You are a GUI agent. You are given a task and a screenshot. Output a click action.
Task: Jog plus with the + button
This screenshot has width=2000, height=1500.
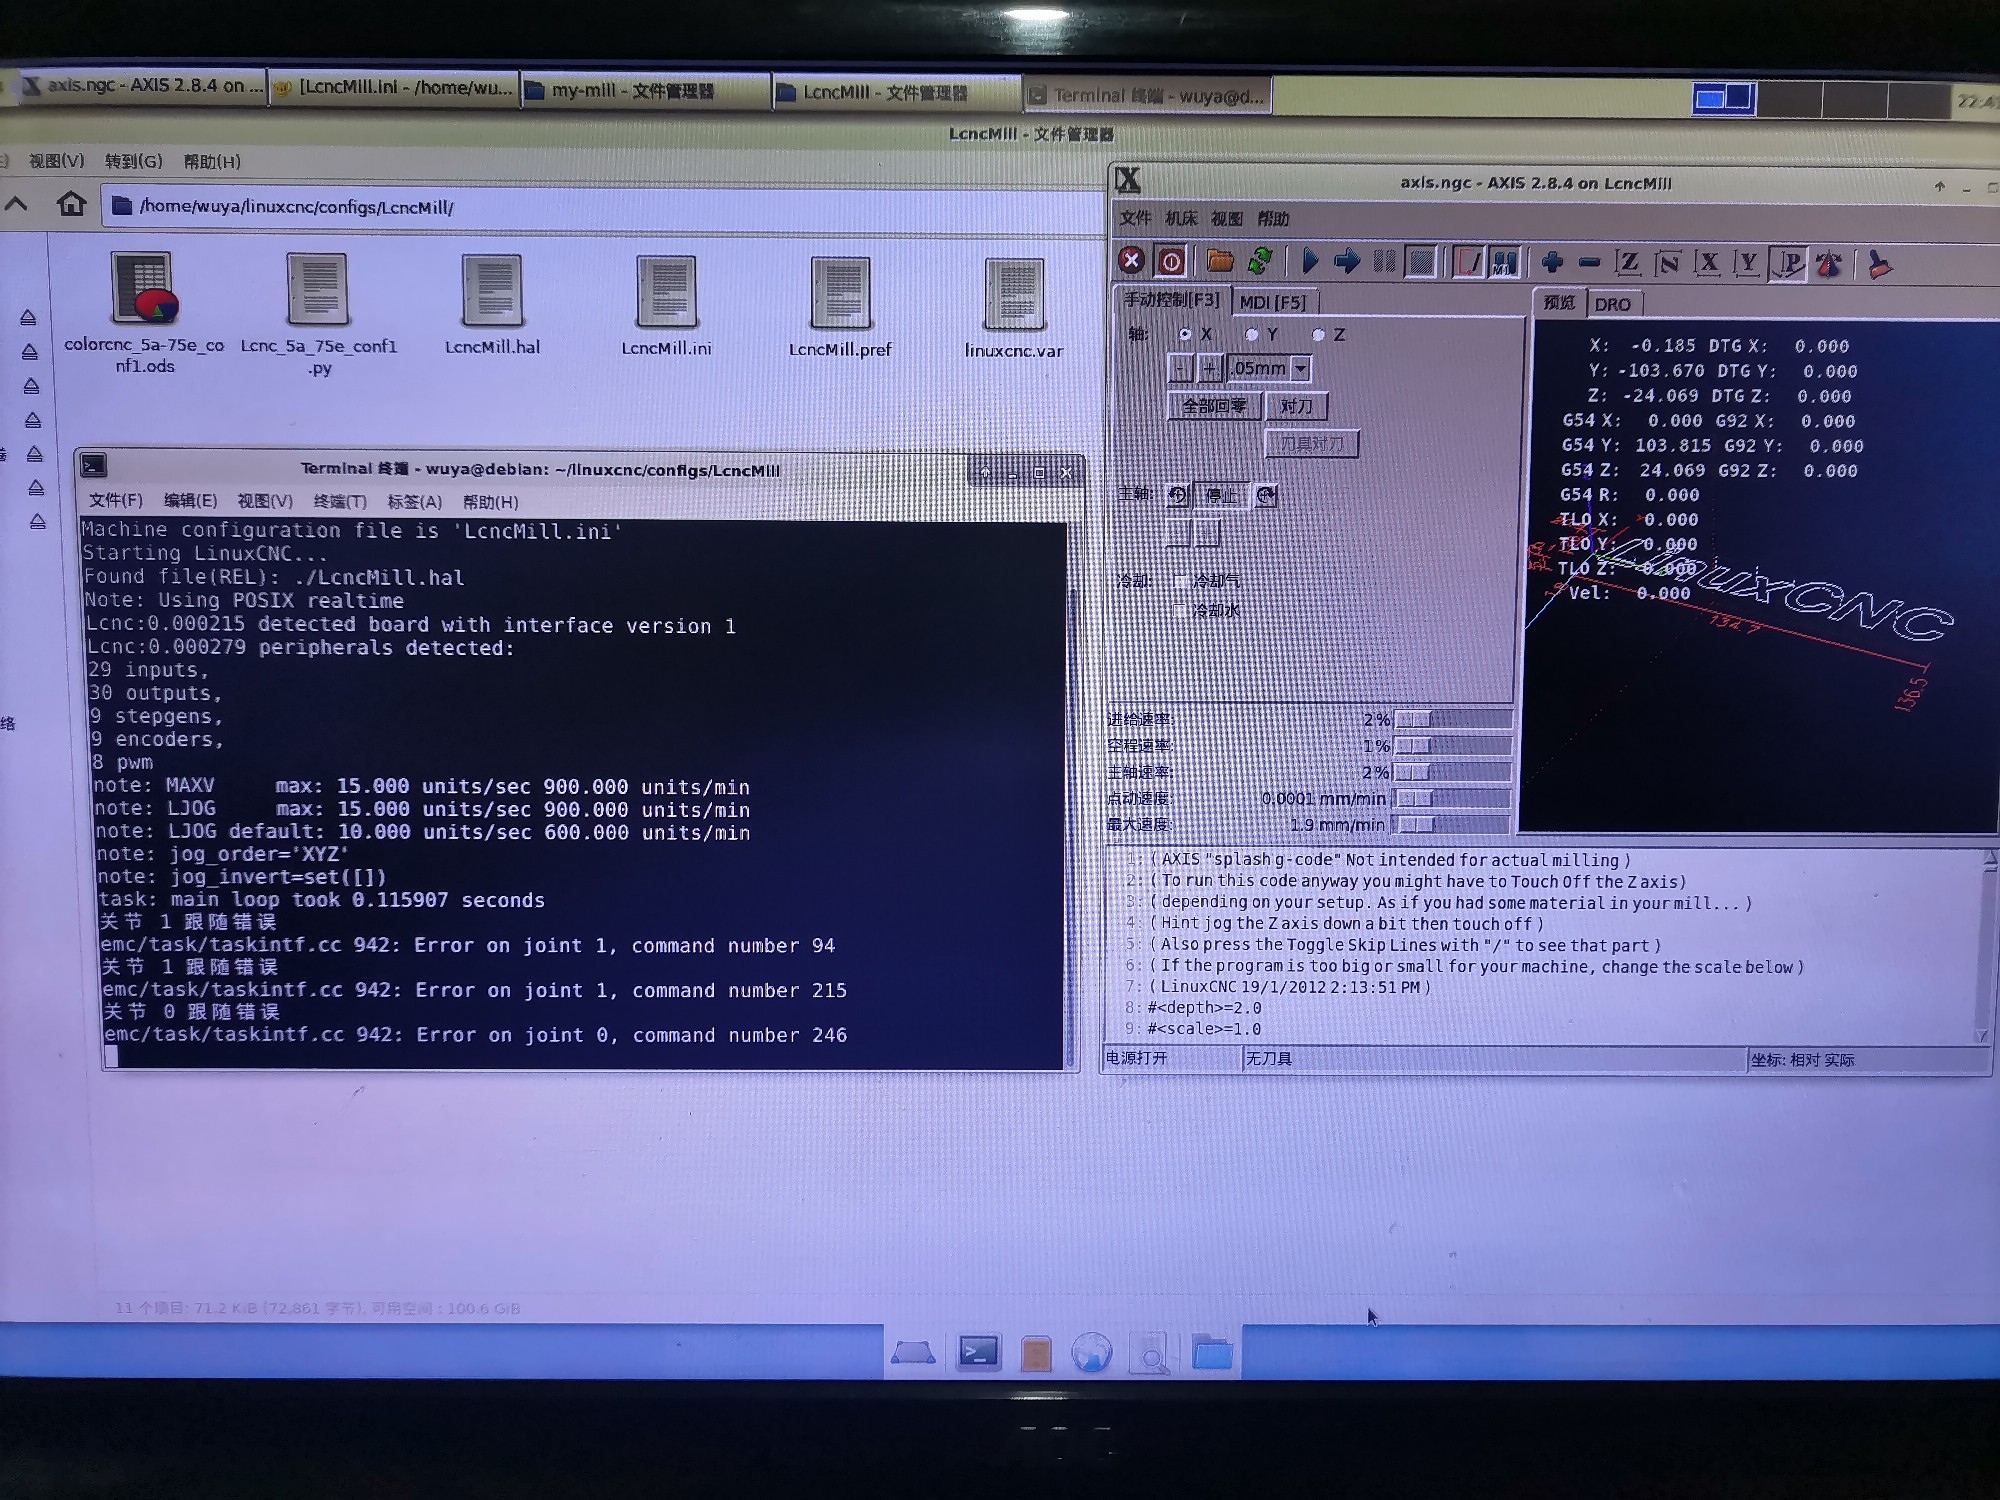tap(1210, 369)
